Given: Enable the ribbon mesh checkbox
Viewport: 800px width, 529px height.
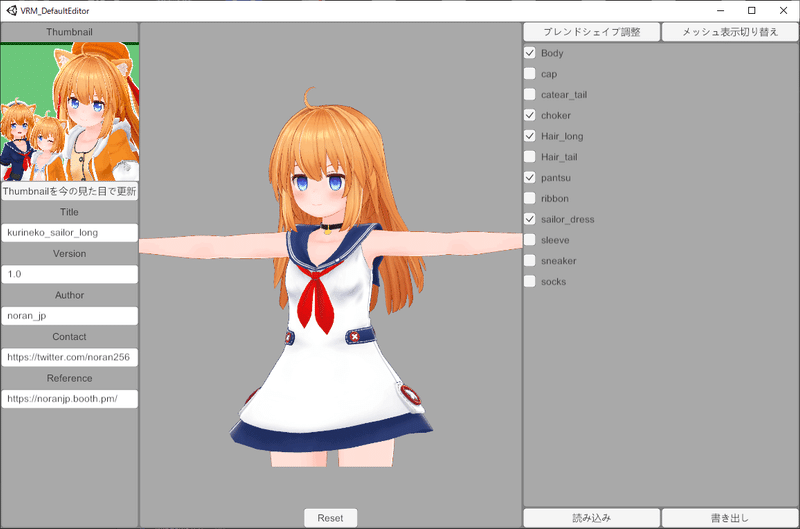Looking at the screenshot, I should [x=530, y=198].
